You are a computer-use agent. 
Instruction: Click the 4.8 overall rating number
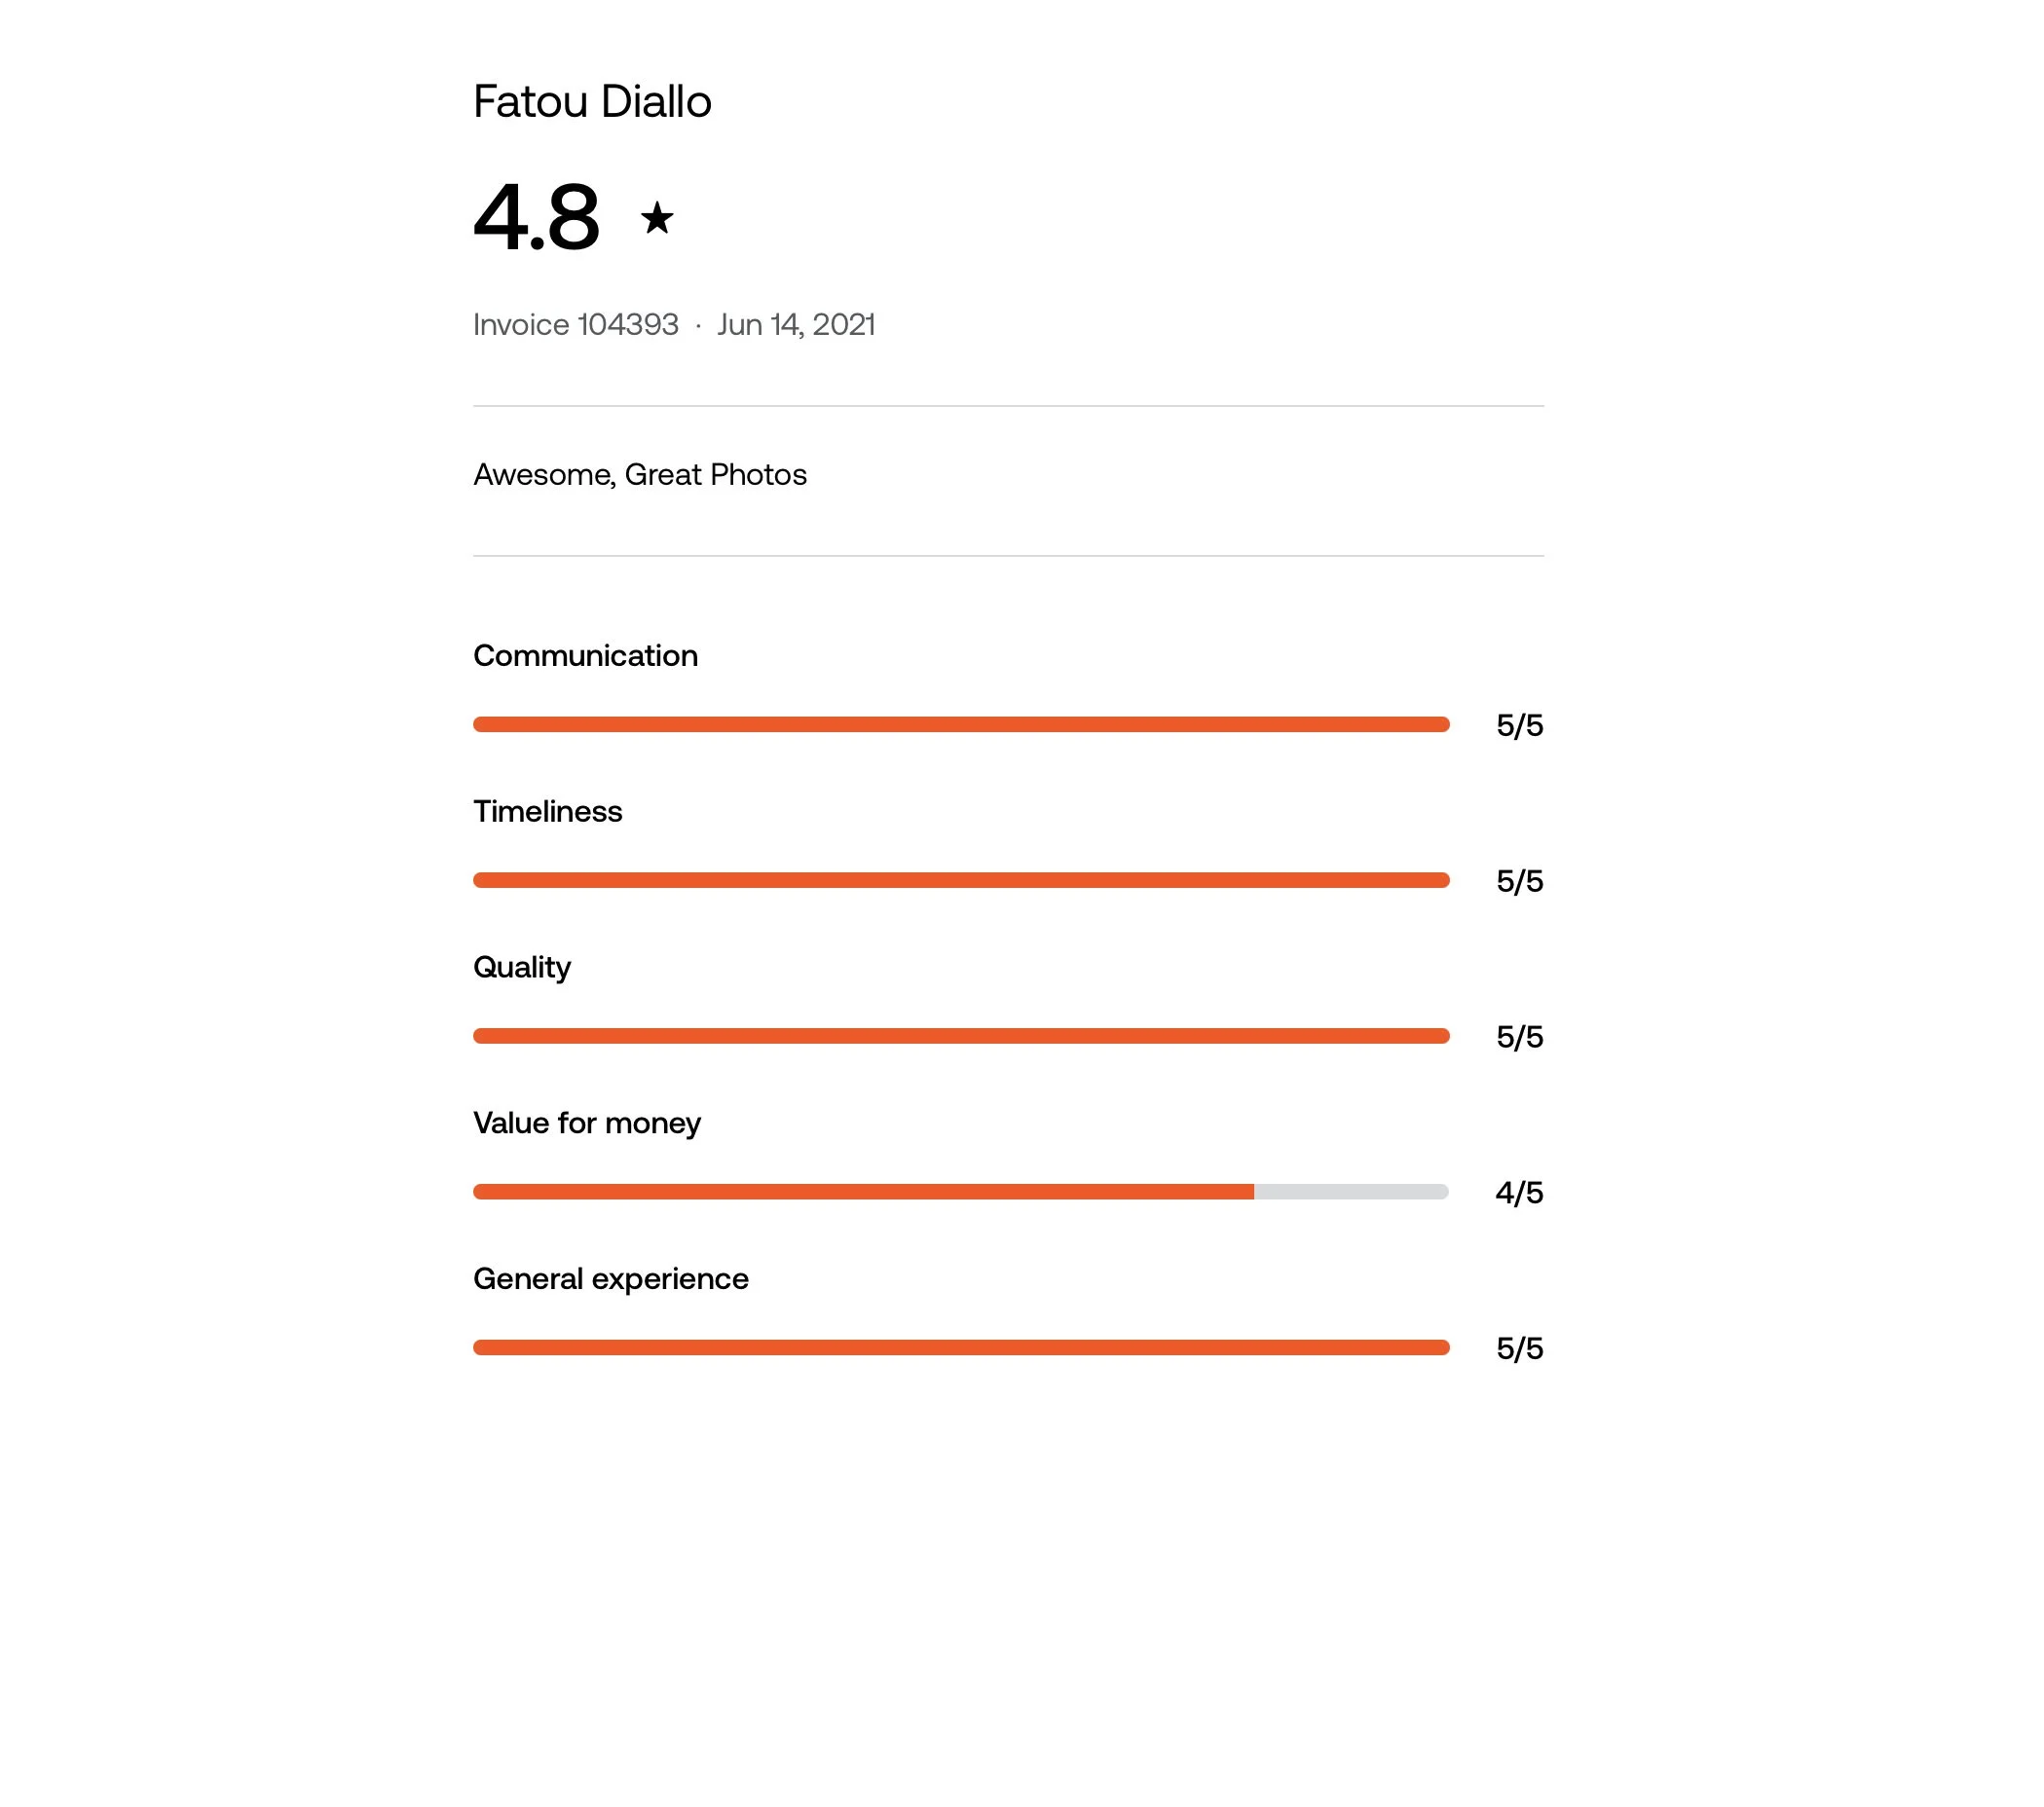tap(537, 216)
